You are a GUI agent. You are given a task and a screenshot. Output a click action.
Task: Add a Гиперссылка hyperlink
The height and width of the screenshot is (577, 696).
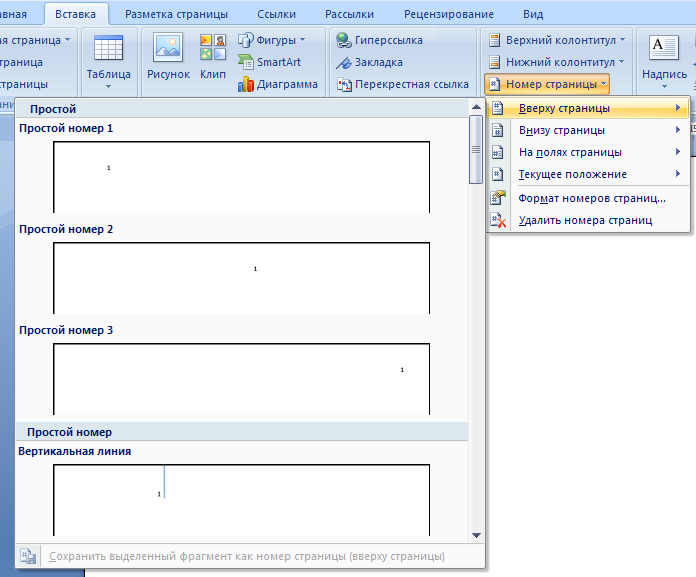click(379, 40)
